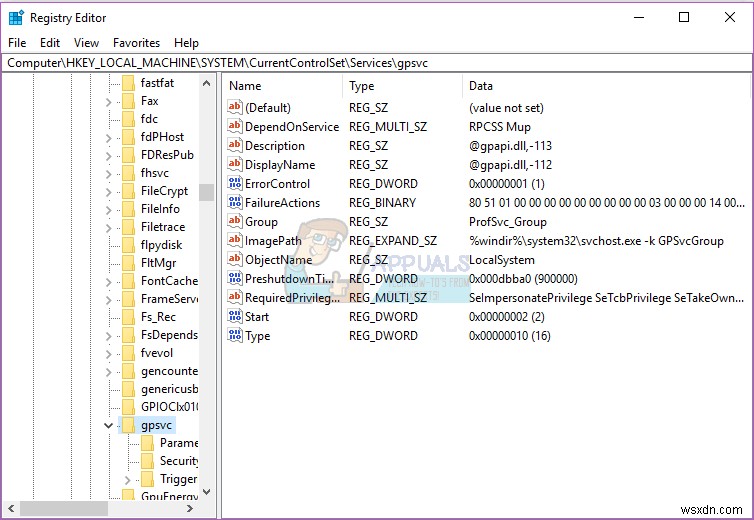Image resolution: width=754 pixels, height=520 pixels.
Task: Select the FrameServer tree key
Action: pos(169,299)
